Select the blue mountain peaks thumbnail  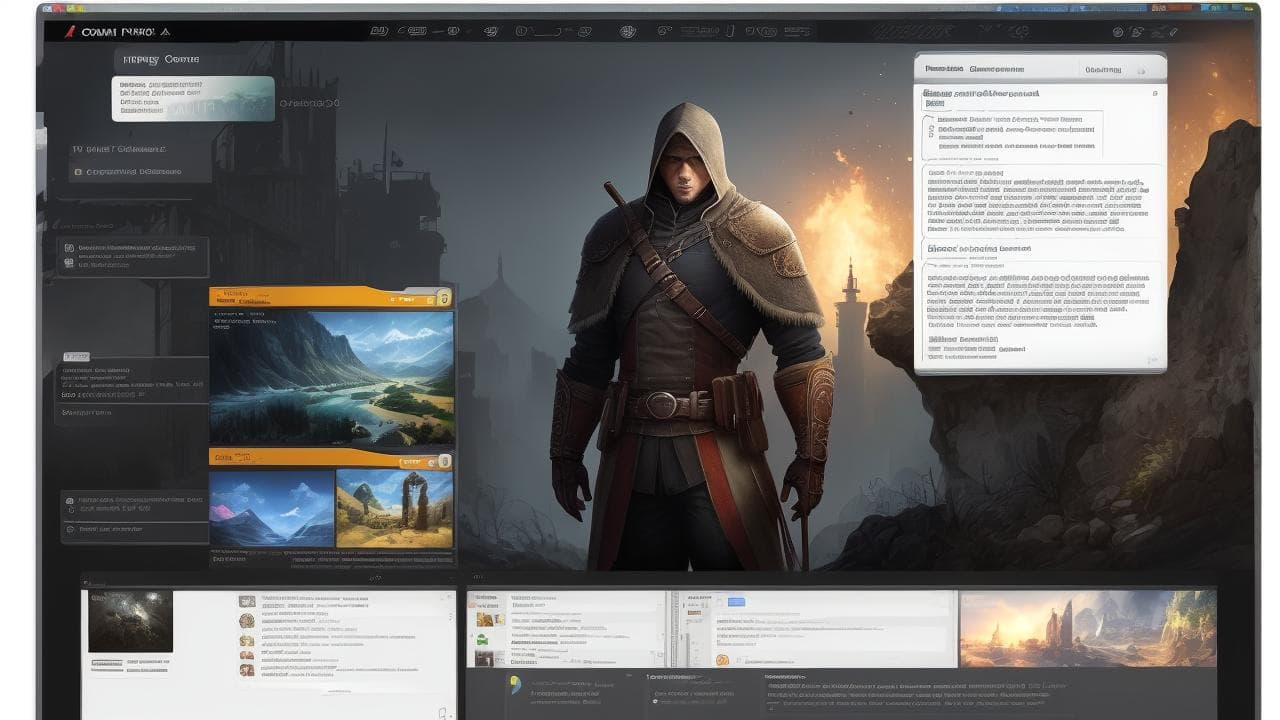point(272,508)
